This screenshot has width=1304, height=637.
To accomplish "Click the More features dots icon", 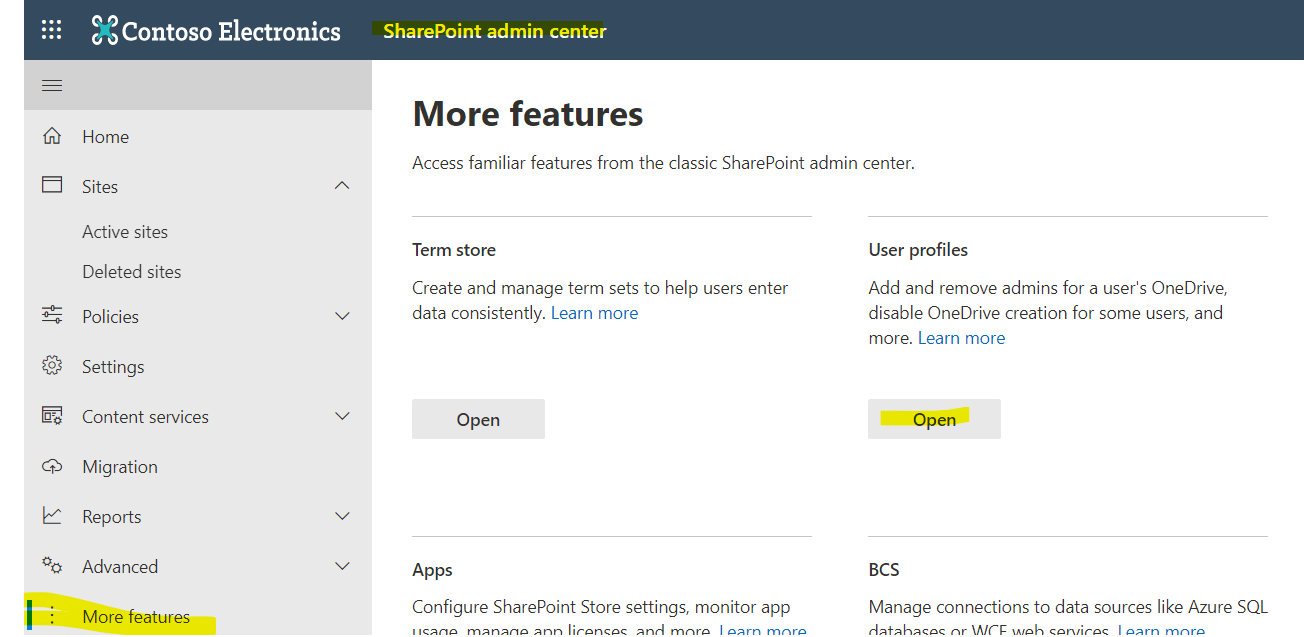I will click(52, 616).
